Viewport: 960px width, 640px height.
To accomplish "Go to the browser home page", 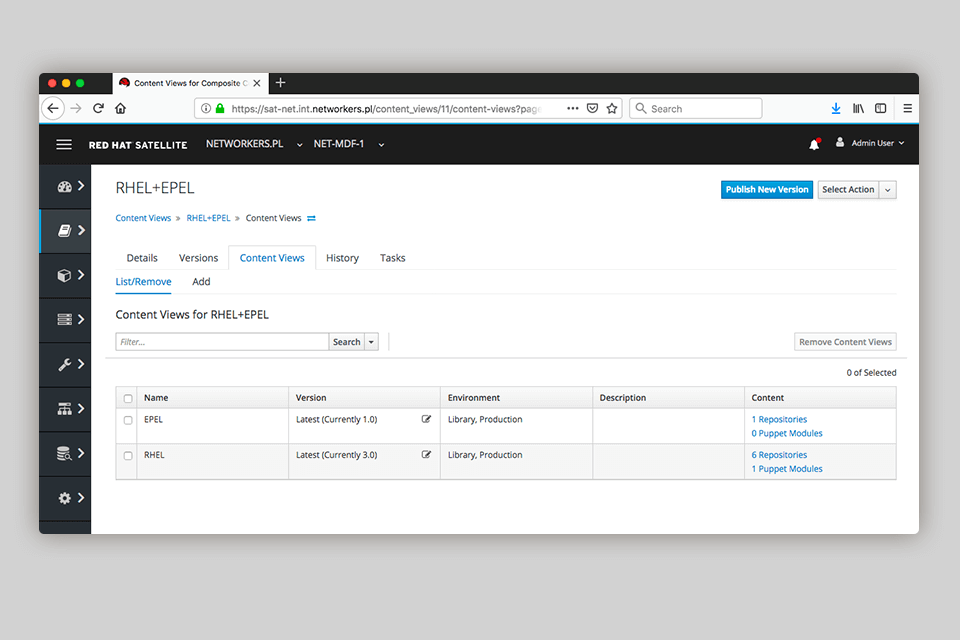I will coord(120,108).
